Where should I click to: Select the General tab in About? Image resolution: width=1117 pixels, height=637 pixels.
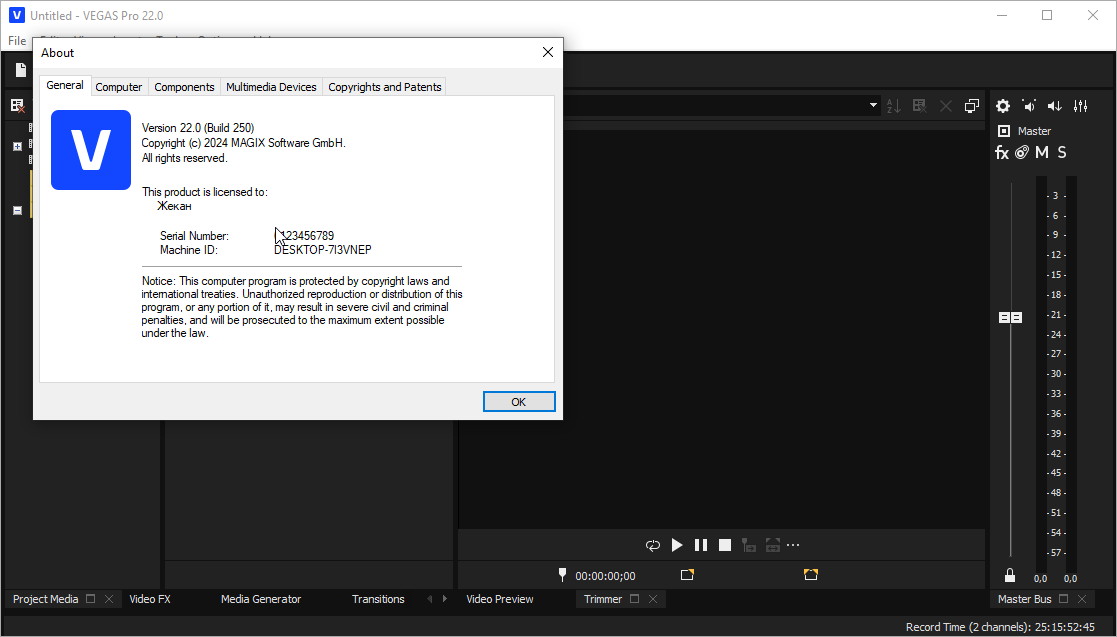(65, 85)
